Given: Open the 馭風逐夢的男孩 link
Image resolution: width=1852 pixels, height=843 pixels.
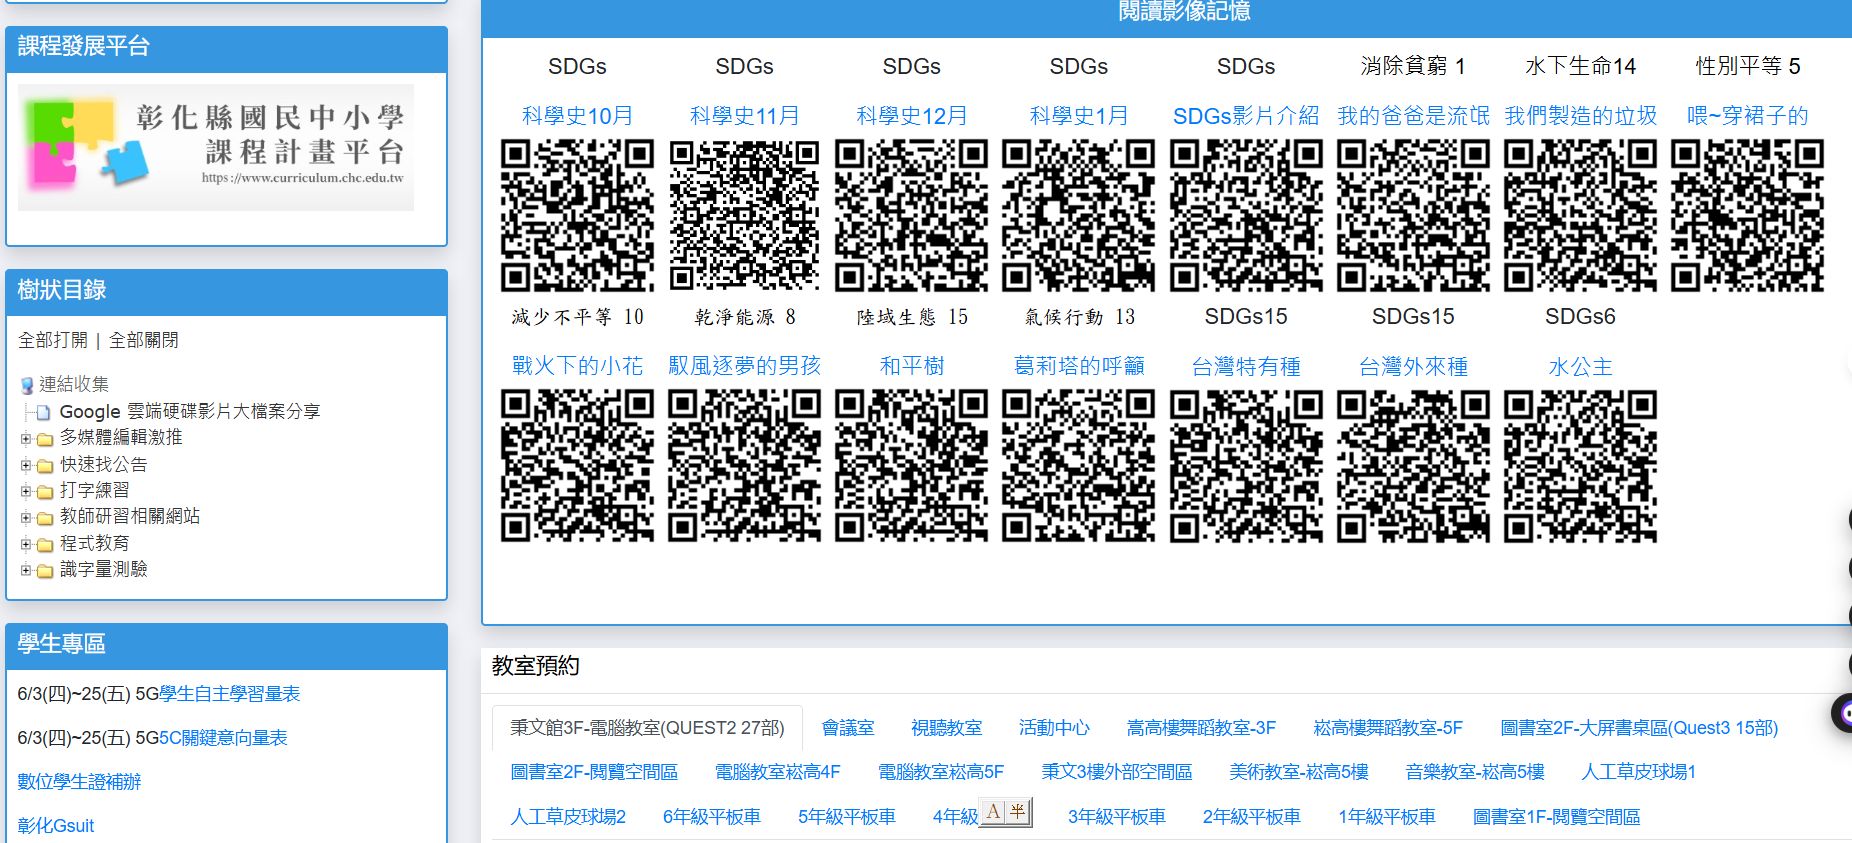Looking at the screenshot, I should tap(744, 366).
